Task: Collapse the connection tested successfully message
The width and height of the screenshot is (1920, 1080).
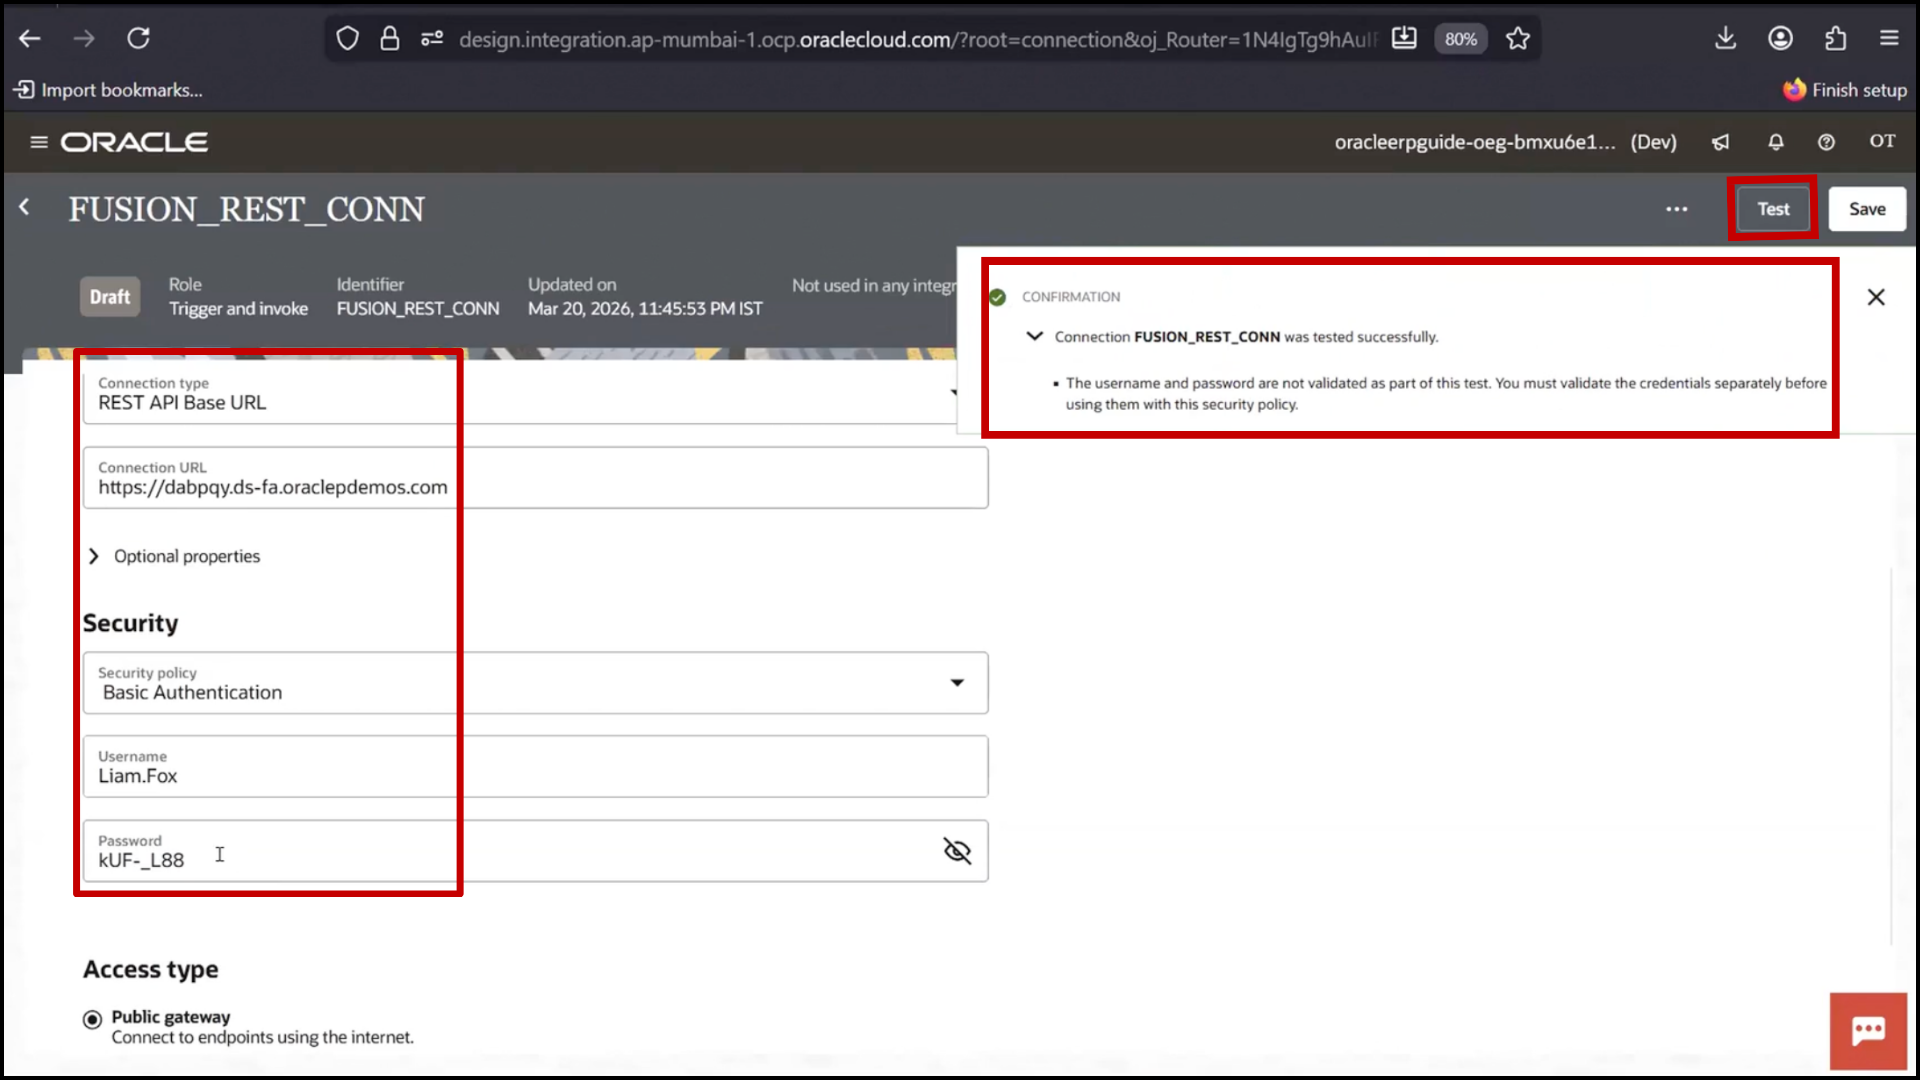Action: click(x=1035, y=336)
